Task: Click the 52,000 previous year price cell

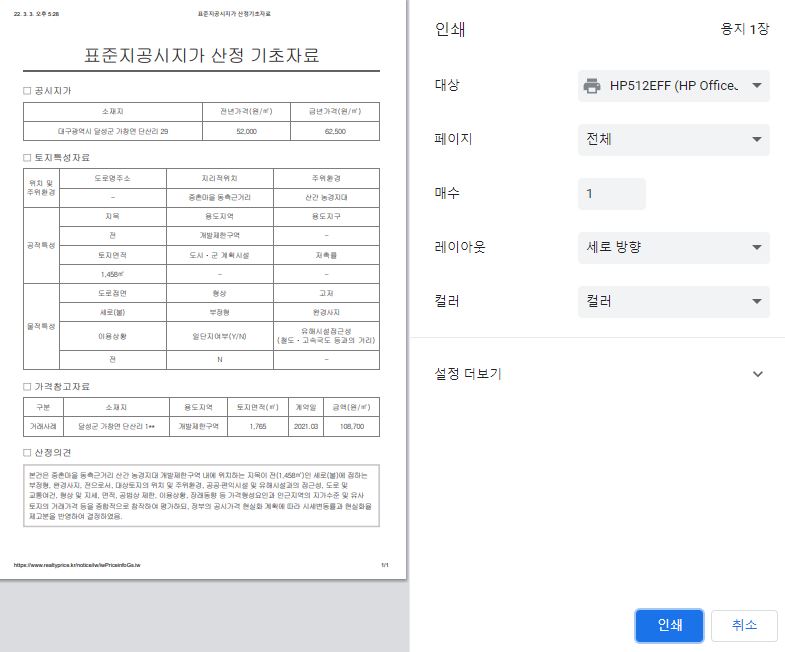Action: [246, 131]
